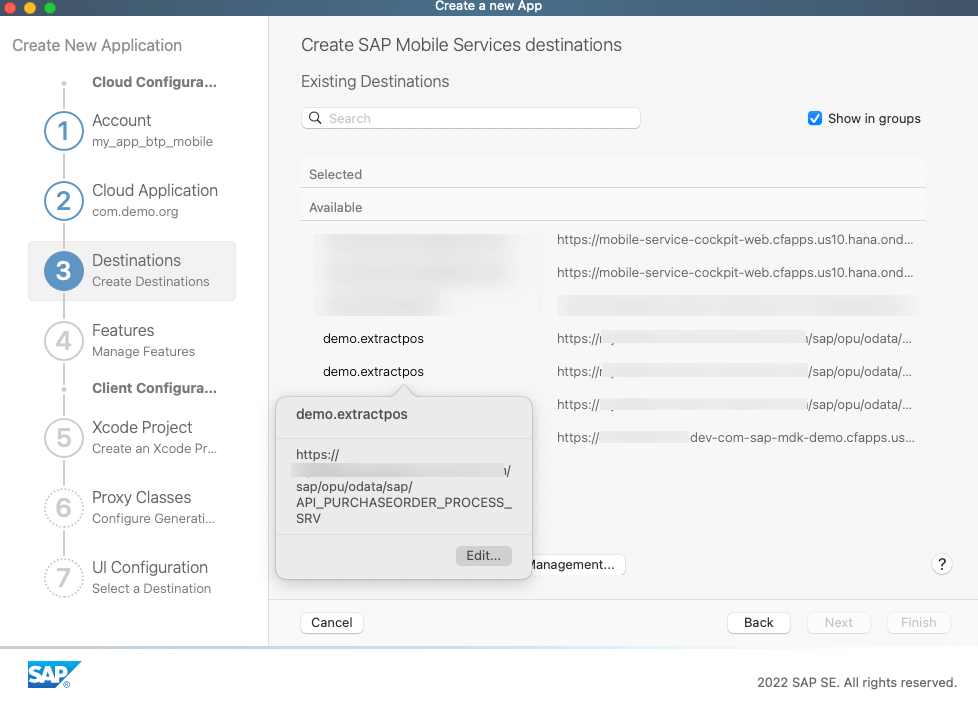Click the popover title demo.extractpos
The width and height of the screenshot is (978, 703).
click(352, 414)
